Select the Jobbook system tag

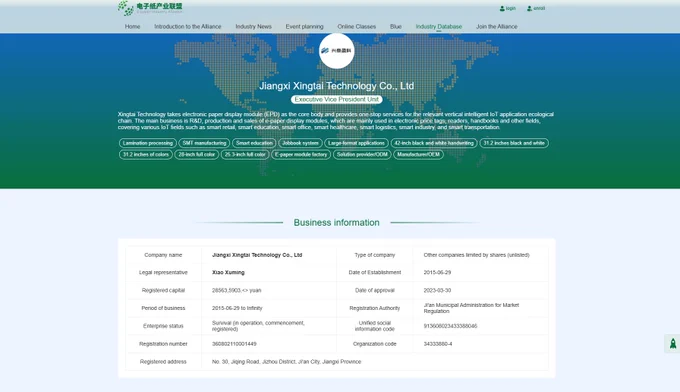[300, 143]
